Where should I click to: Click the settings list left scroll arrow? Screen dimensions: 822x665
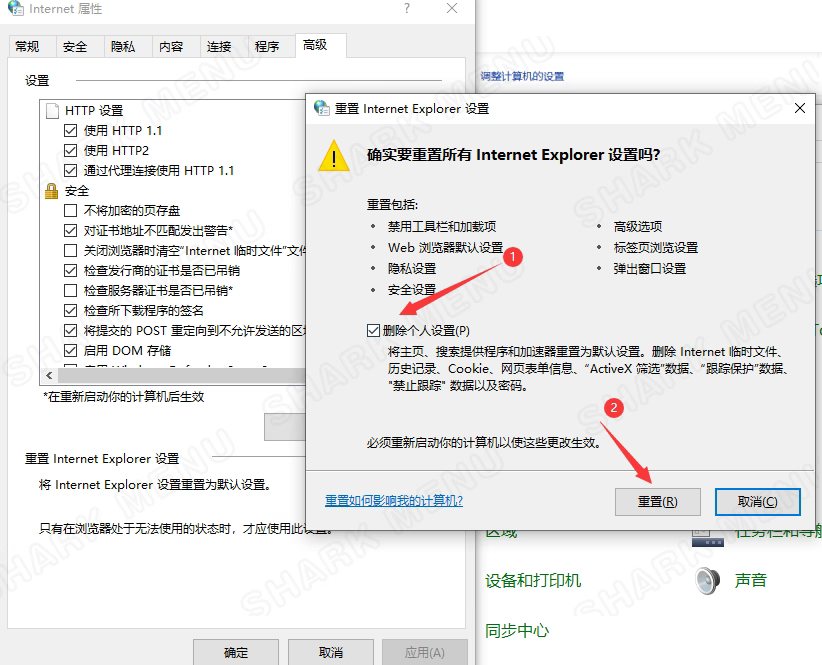pos(49,375)
